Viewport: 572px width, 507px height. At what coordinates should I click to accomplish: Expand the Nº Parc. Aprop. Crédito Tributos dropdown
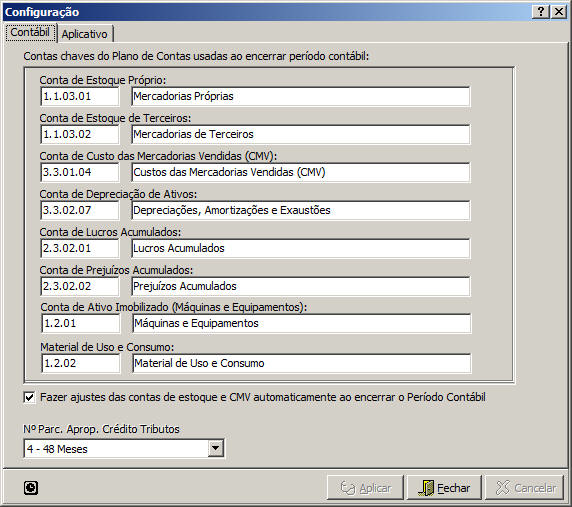tap(216, 448)
